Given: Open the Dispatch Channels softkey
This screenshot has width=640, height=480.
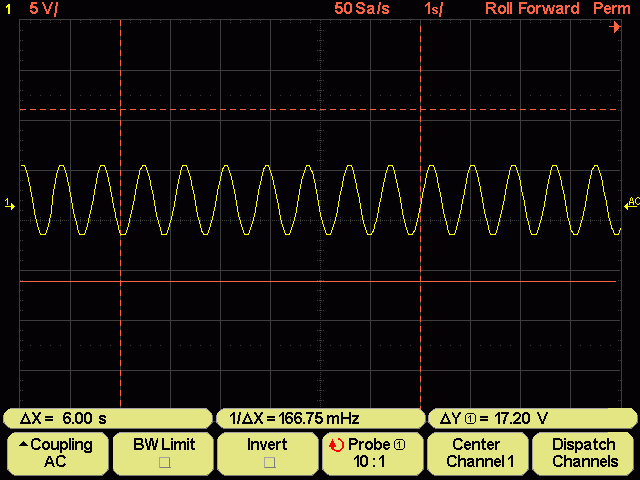Looking at the screenshot, I should tap(584, 453).
